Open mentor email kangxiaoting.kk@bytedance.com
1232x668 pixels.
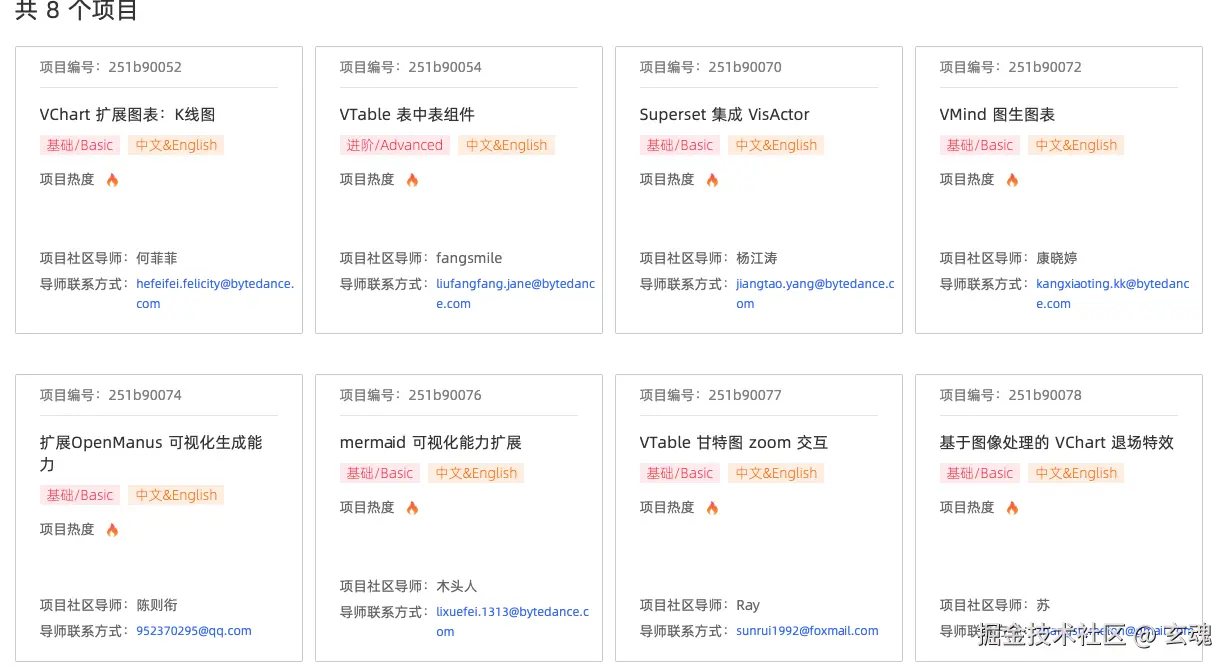coord(1113,293)
